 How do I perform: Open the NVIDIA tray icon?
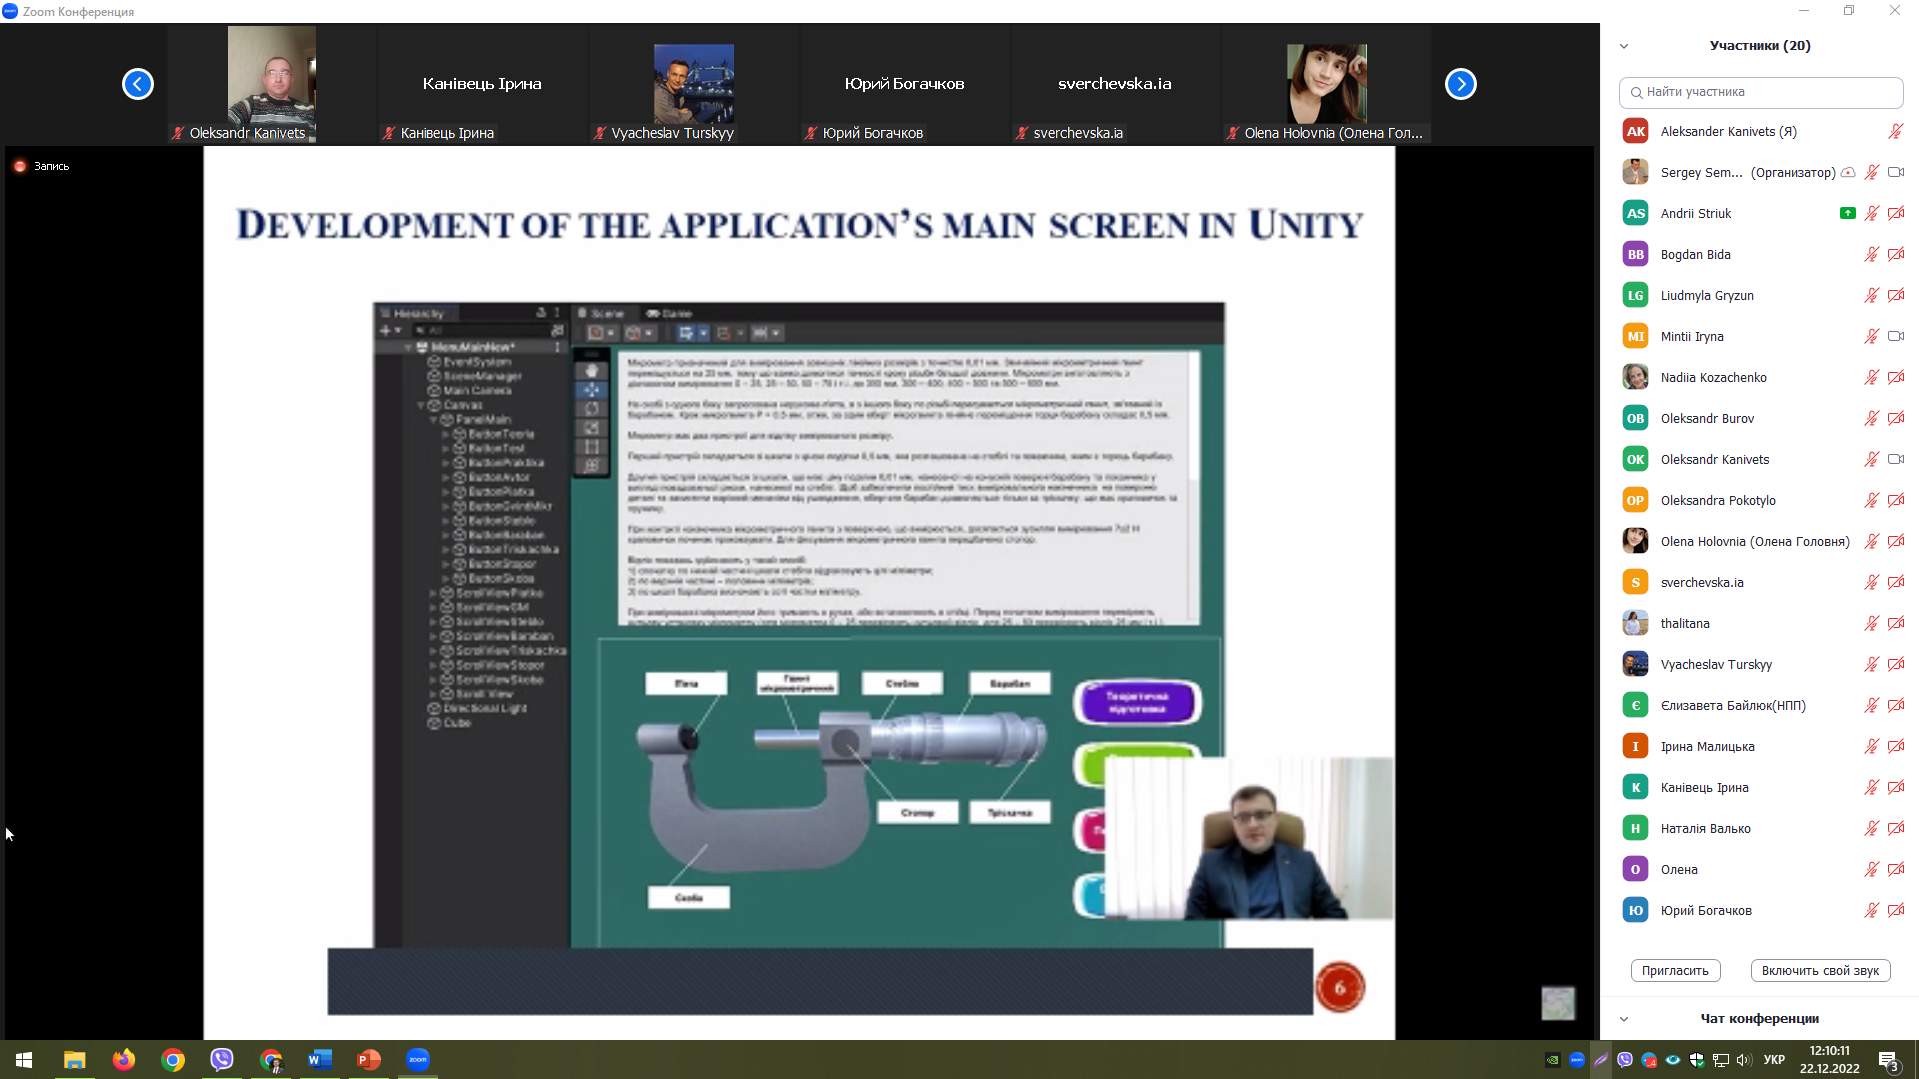point(1553,1060)
